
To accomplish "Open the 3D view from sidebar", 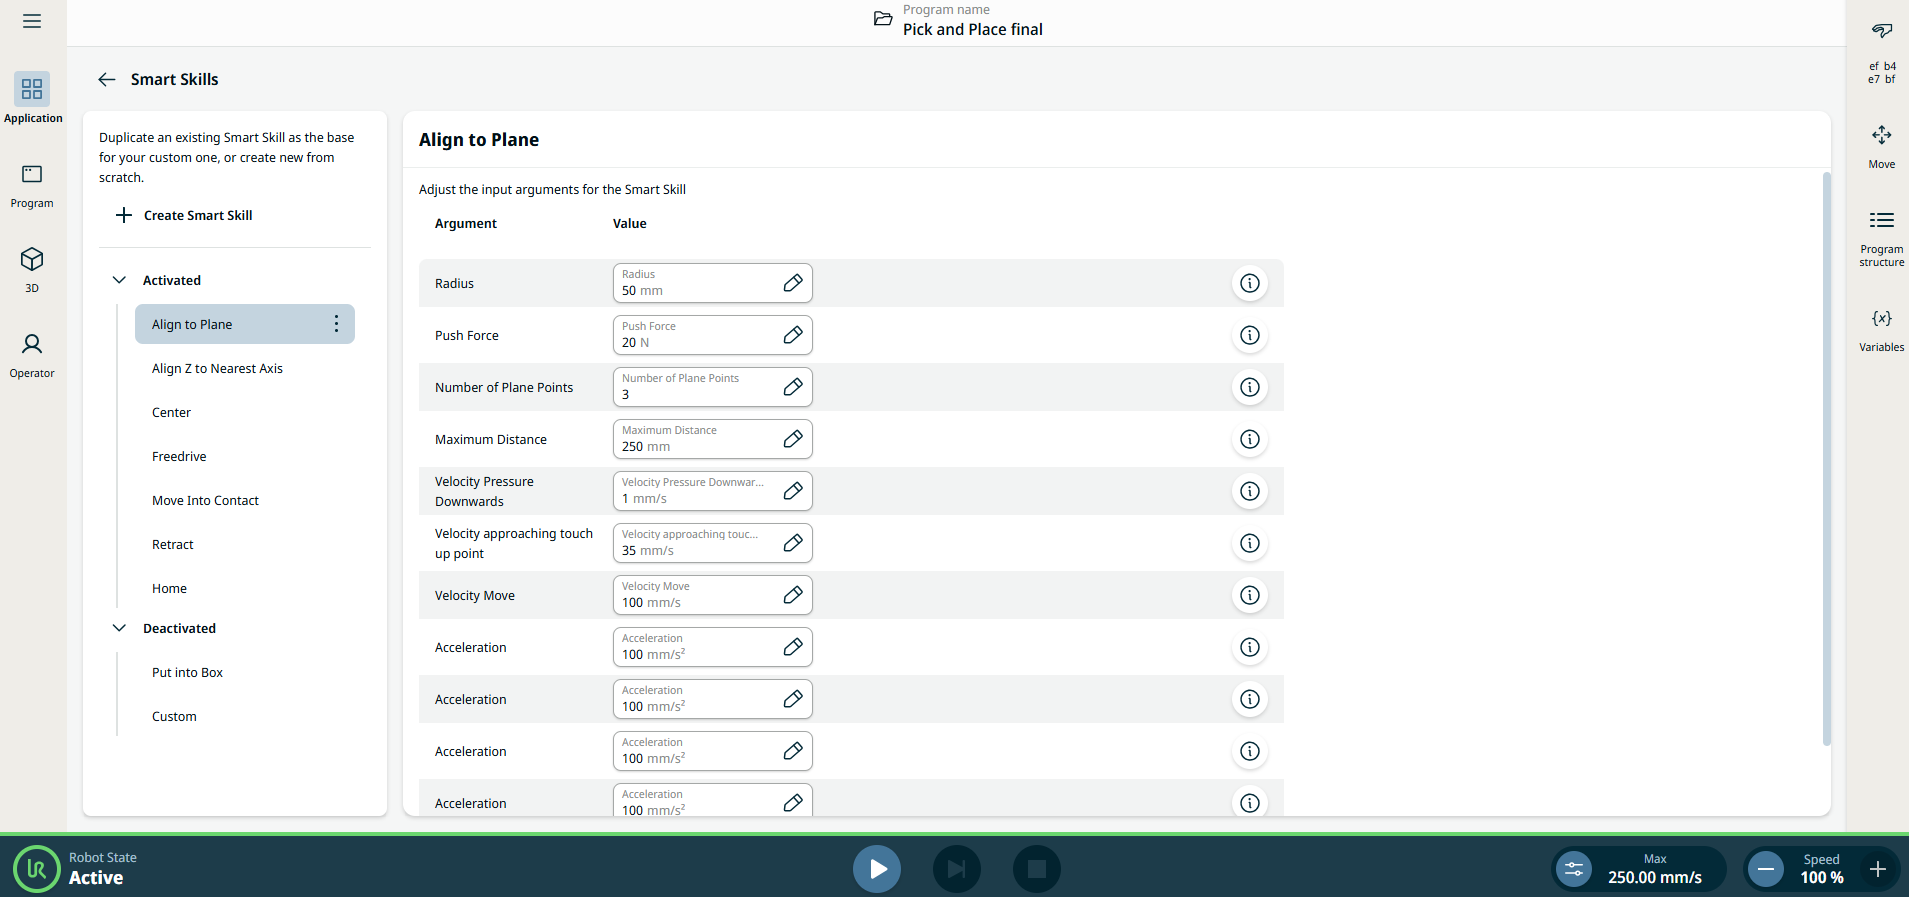I will click(32, 269).
